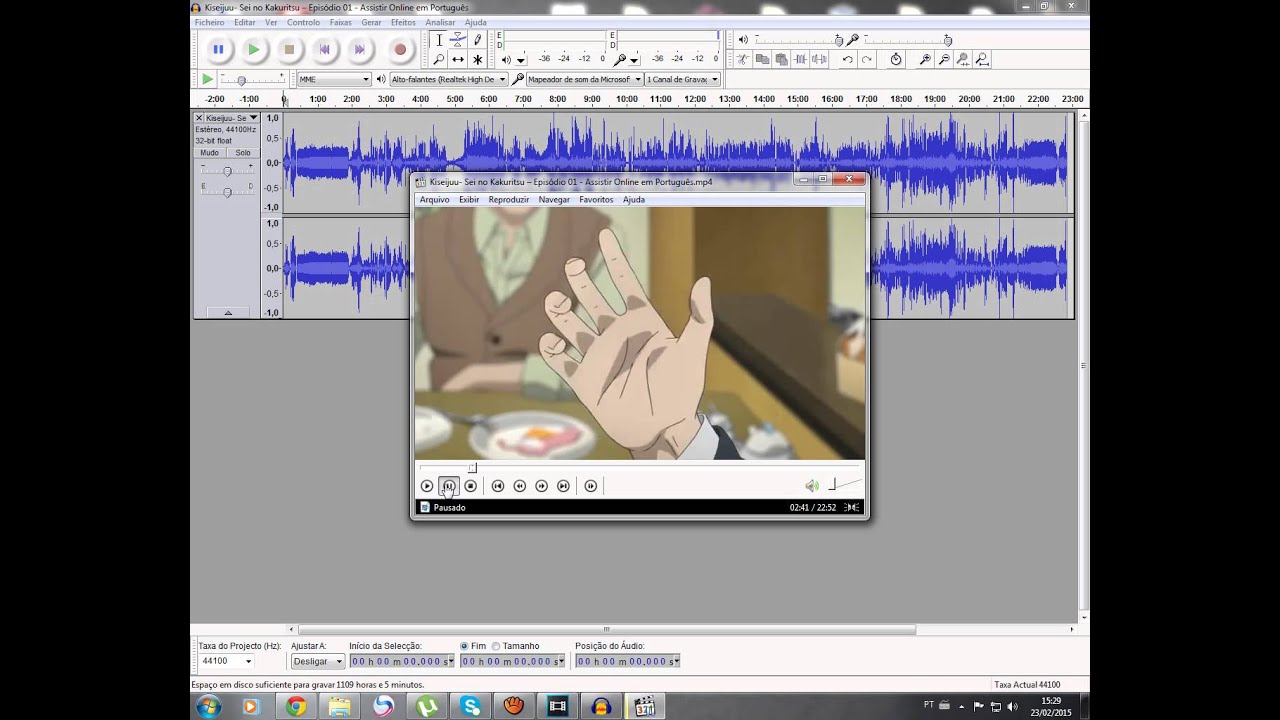Click the Fit Project zoom icon

tap(982, 60)
